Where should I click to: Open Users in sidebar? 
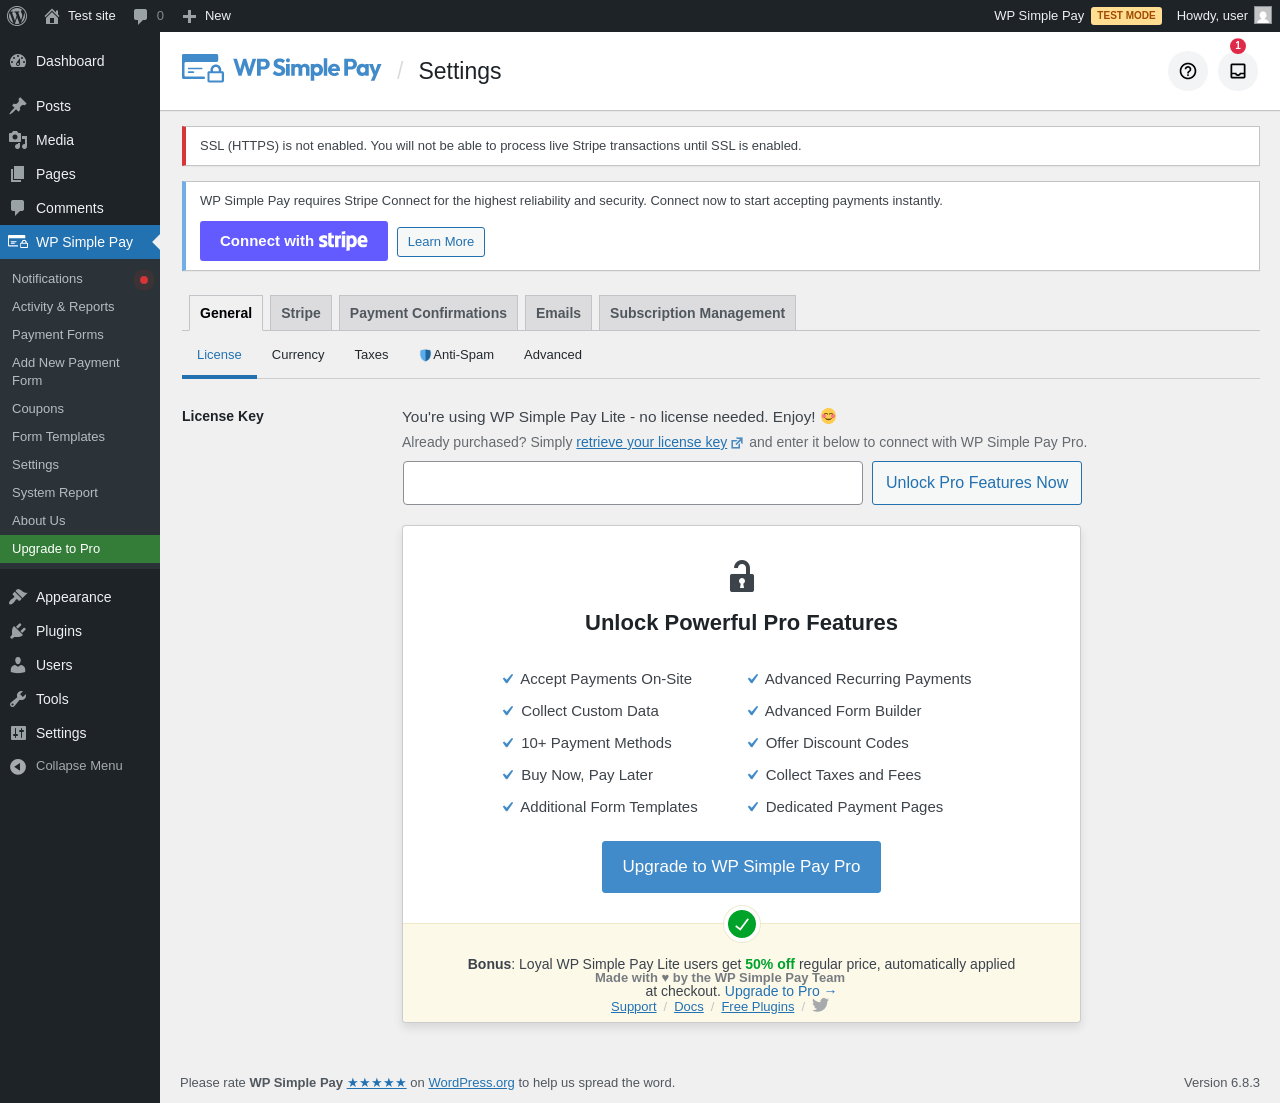[80, 665]
